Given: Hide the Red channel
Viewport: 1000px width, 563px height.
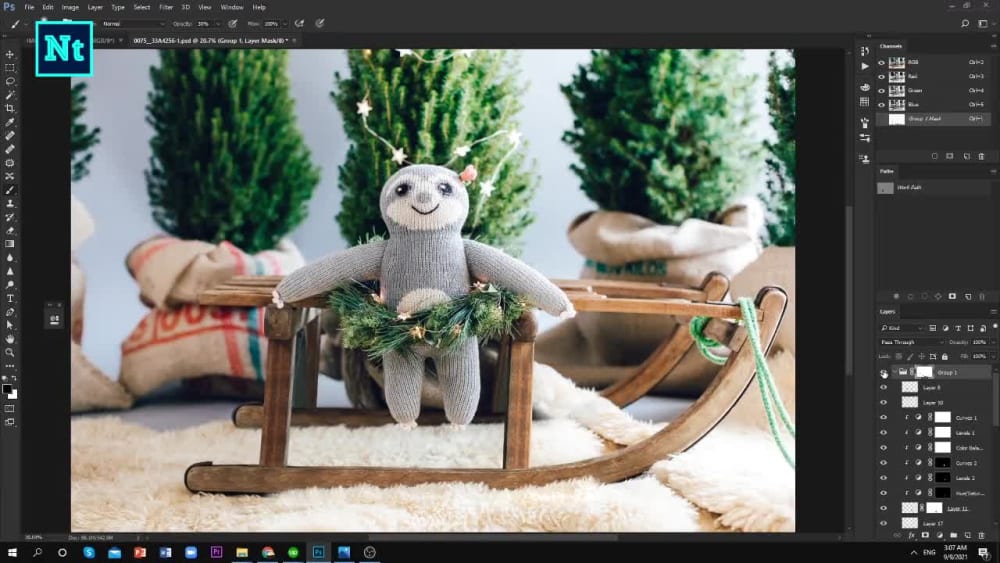Looking at the screenshot, I should pos(882,77).
